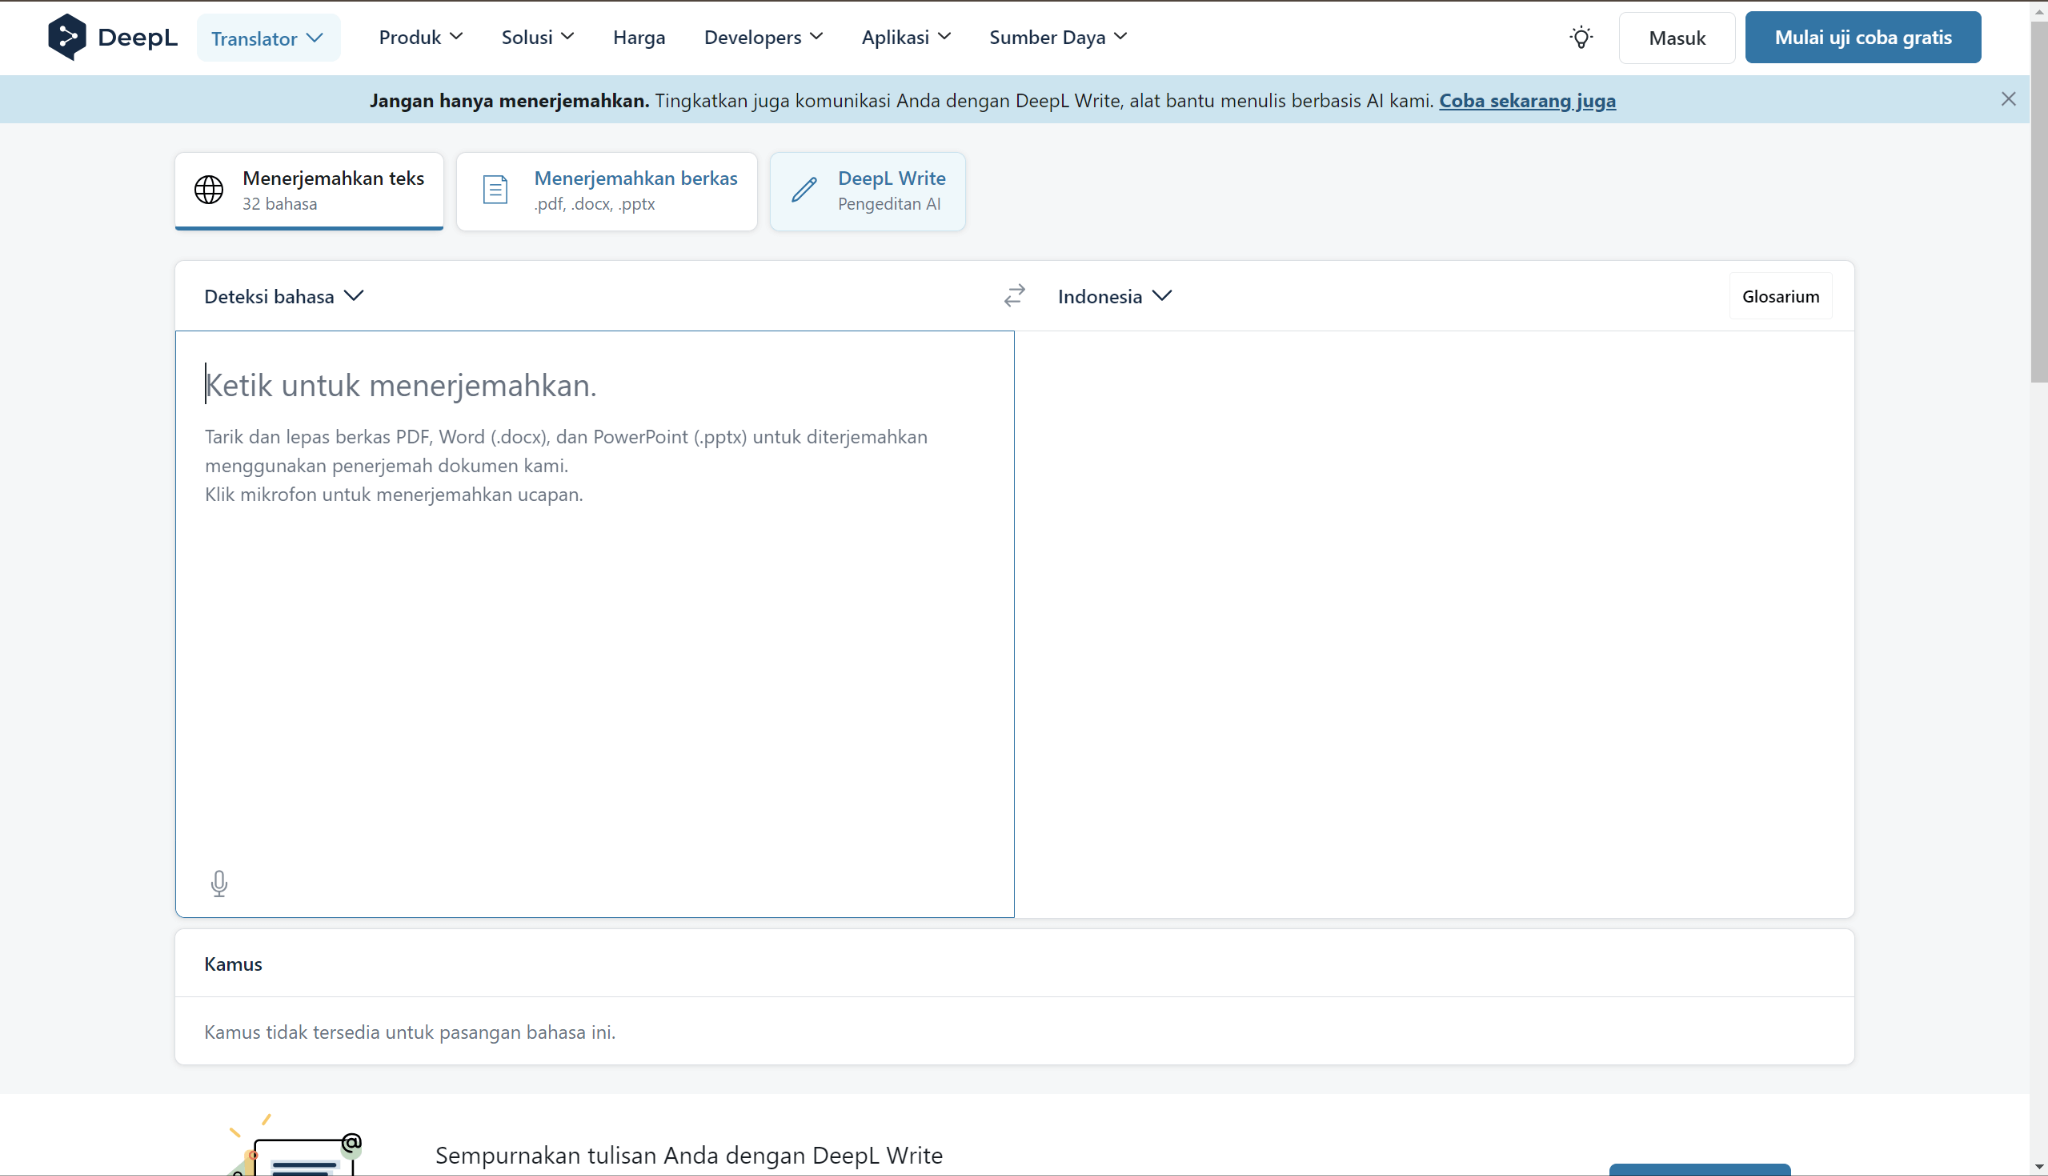Open Indonesia target language dropdown

coord(1114,296)
